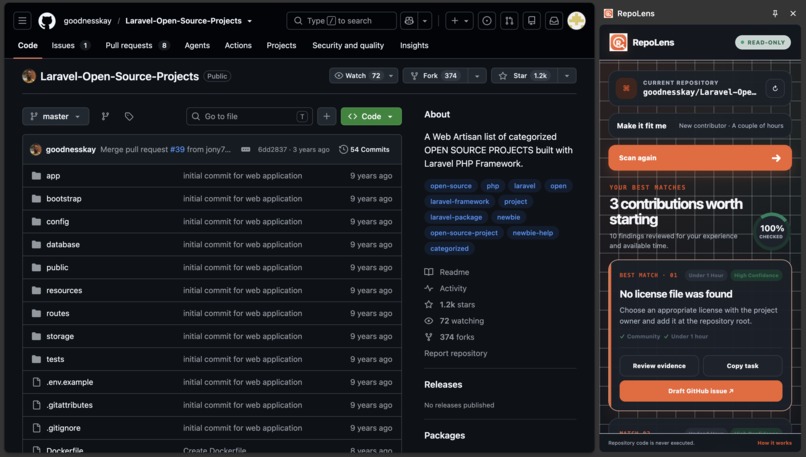Open the How it works link
This screenshot has height=457, width=806.
(774, 443)
